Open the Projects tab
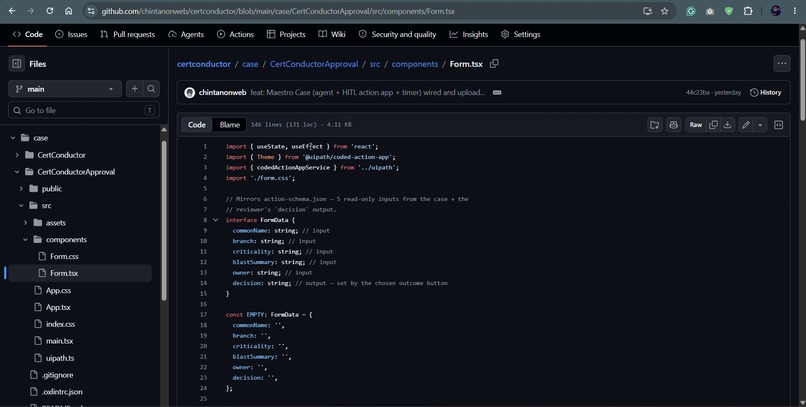The height and width of the screenshot is (407, 806). point(286,34)
